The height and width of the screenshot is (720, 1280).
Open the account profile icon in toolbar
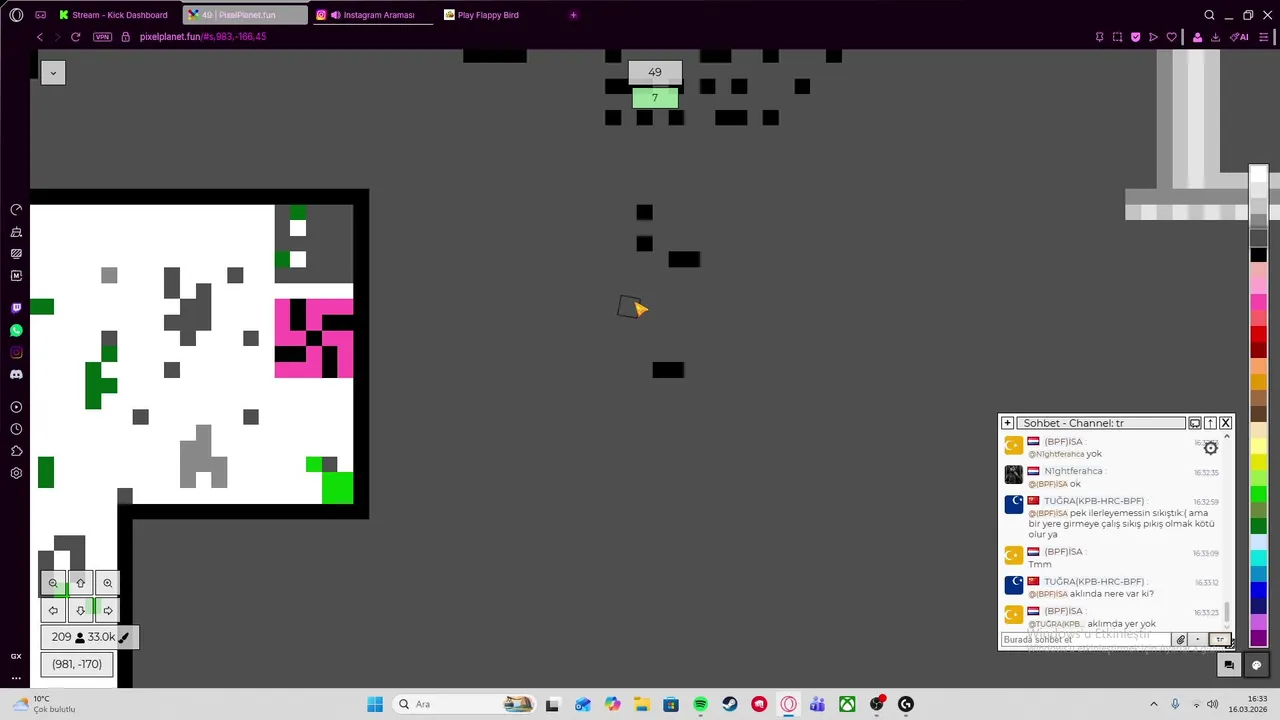(x=1197, y=37)
